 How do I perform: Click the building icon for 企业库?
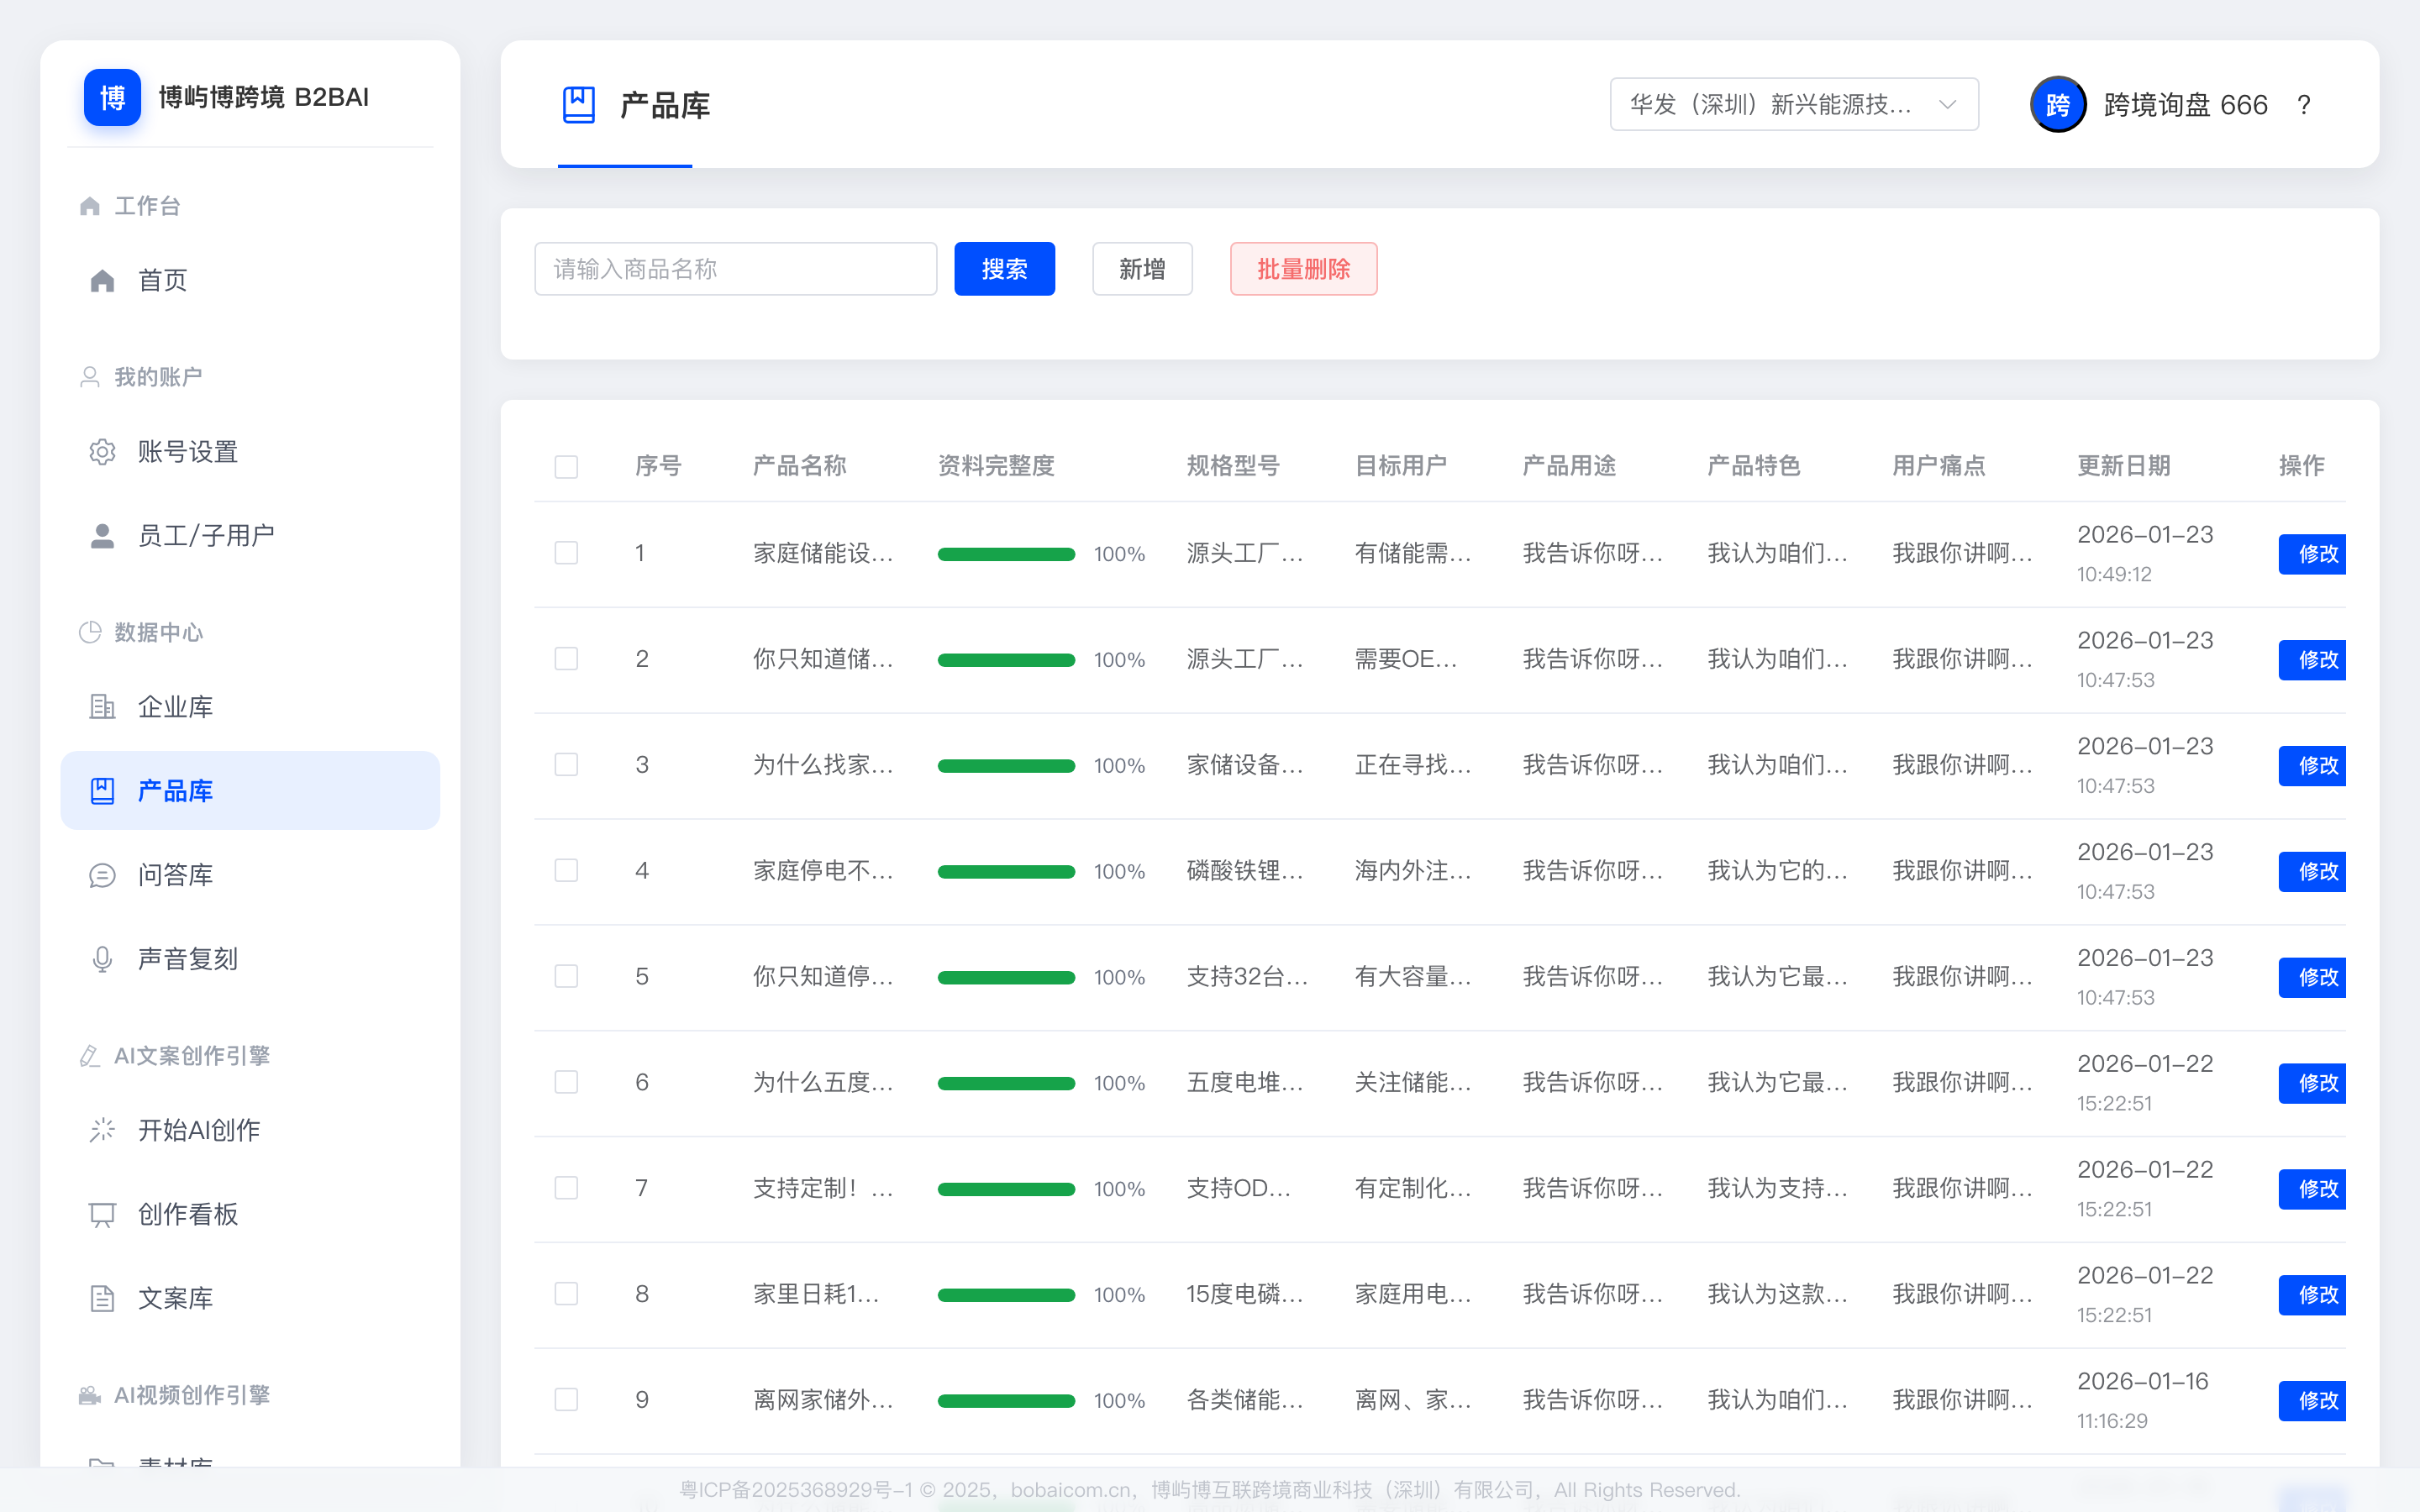[102, 707]
